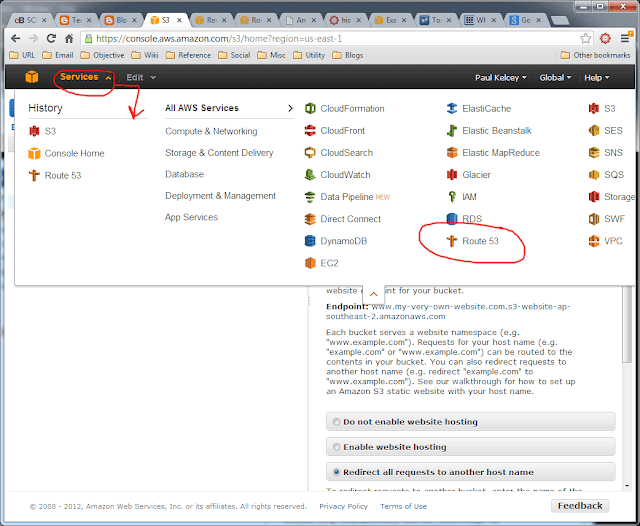
Task: Open SQS service icon
Action: point(594,175)
